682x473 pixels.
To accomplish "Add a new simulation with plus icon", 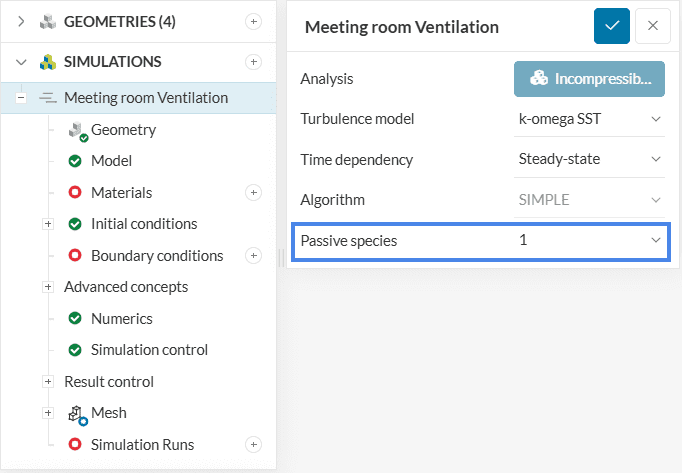I will pos(253,62).
